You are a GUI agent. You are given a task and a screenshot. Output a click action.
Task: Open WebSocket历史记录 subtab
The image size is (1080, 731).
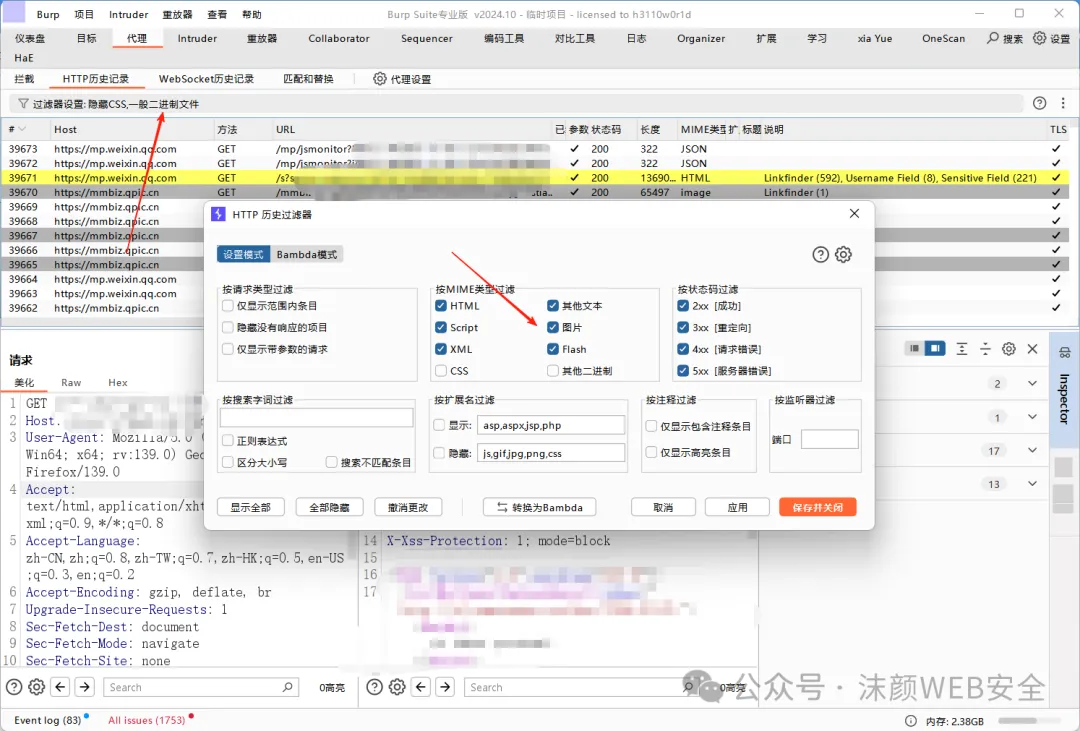[x=206, y=79]
